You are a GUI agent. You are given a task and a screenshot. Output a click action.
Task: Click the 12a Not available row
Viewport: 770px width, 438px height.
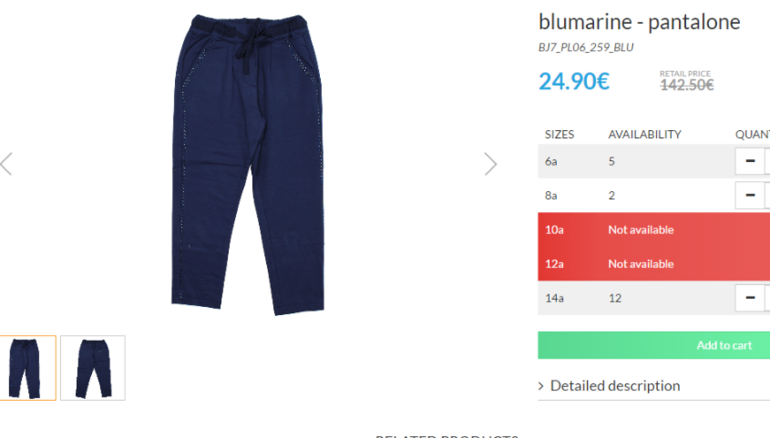click(x=654, y=264)
